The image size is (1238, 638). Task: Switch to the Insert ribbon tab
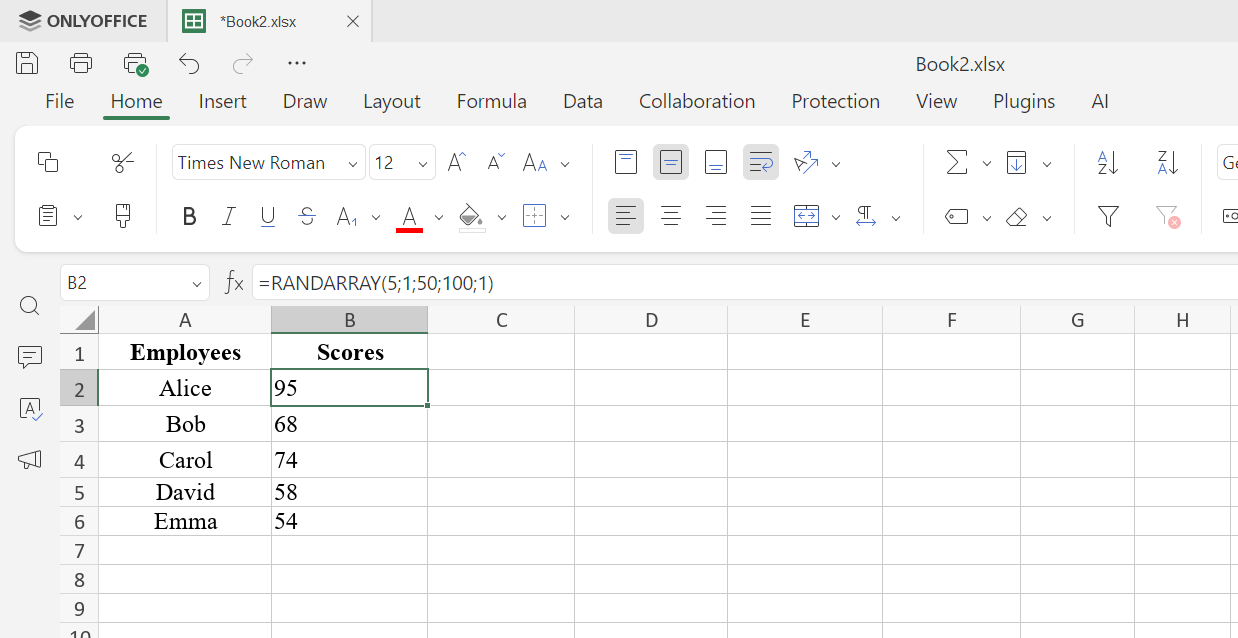point(222,101)
